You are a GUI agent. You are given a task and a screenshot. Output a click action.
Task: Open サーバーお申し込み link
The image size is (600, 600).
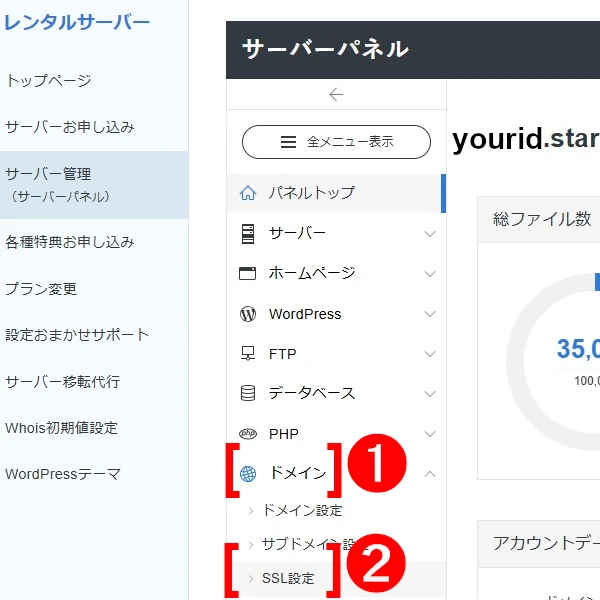[x=70, y=127]
